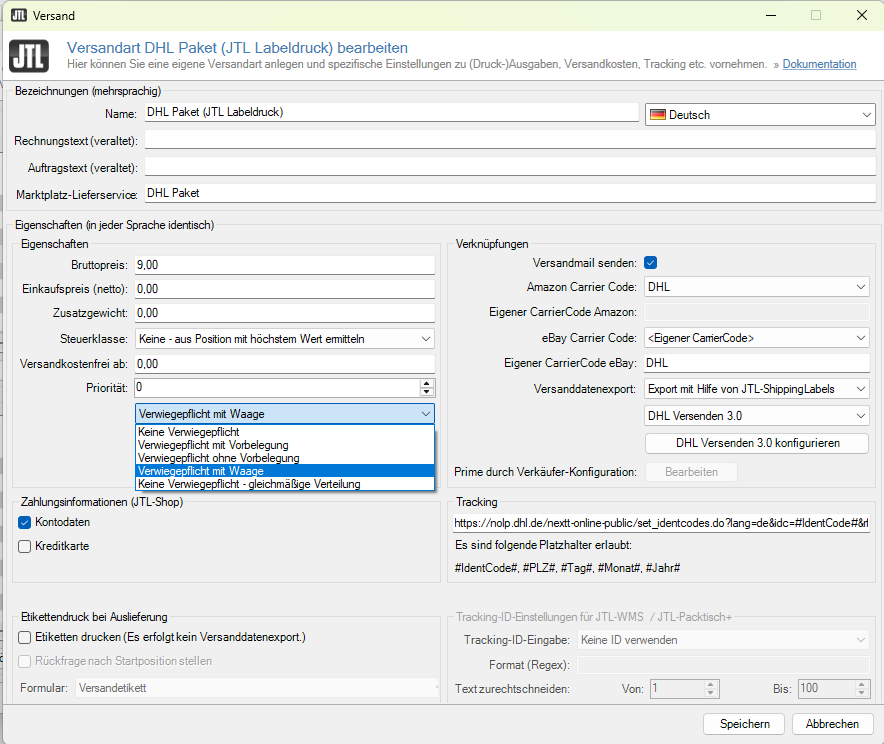Screen dimensions: 884x744
Task: Click the German flag icon in language box
Action: [657, 115]
